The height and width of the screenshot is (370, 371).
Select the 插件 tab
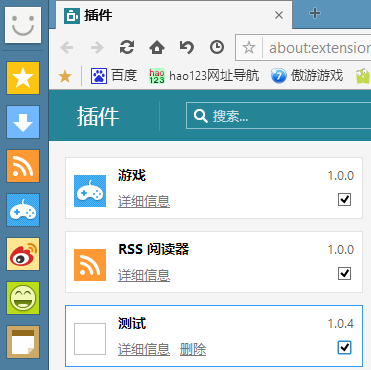(174, 15)
